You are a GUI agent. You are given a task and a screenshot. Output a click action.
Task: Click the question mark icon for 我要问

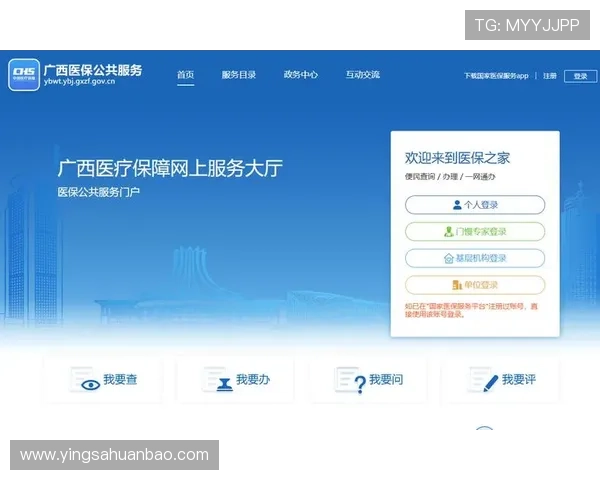pyautogui.click(x=360, y=384)
